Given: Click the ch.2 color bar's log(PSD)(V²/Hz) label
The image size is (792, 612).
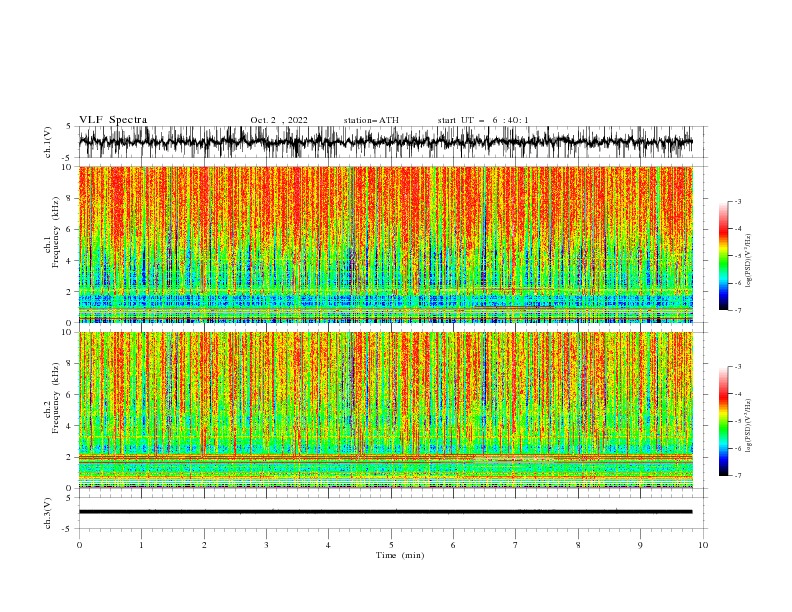Looking at the screenshot, I should click(748, 426).
